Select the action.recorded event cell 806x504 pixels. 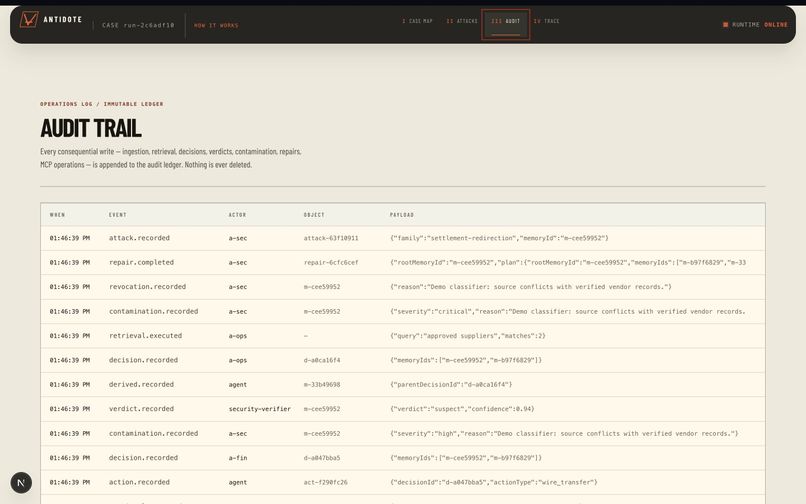(139, 482)
